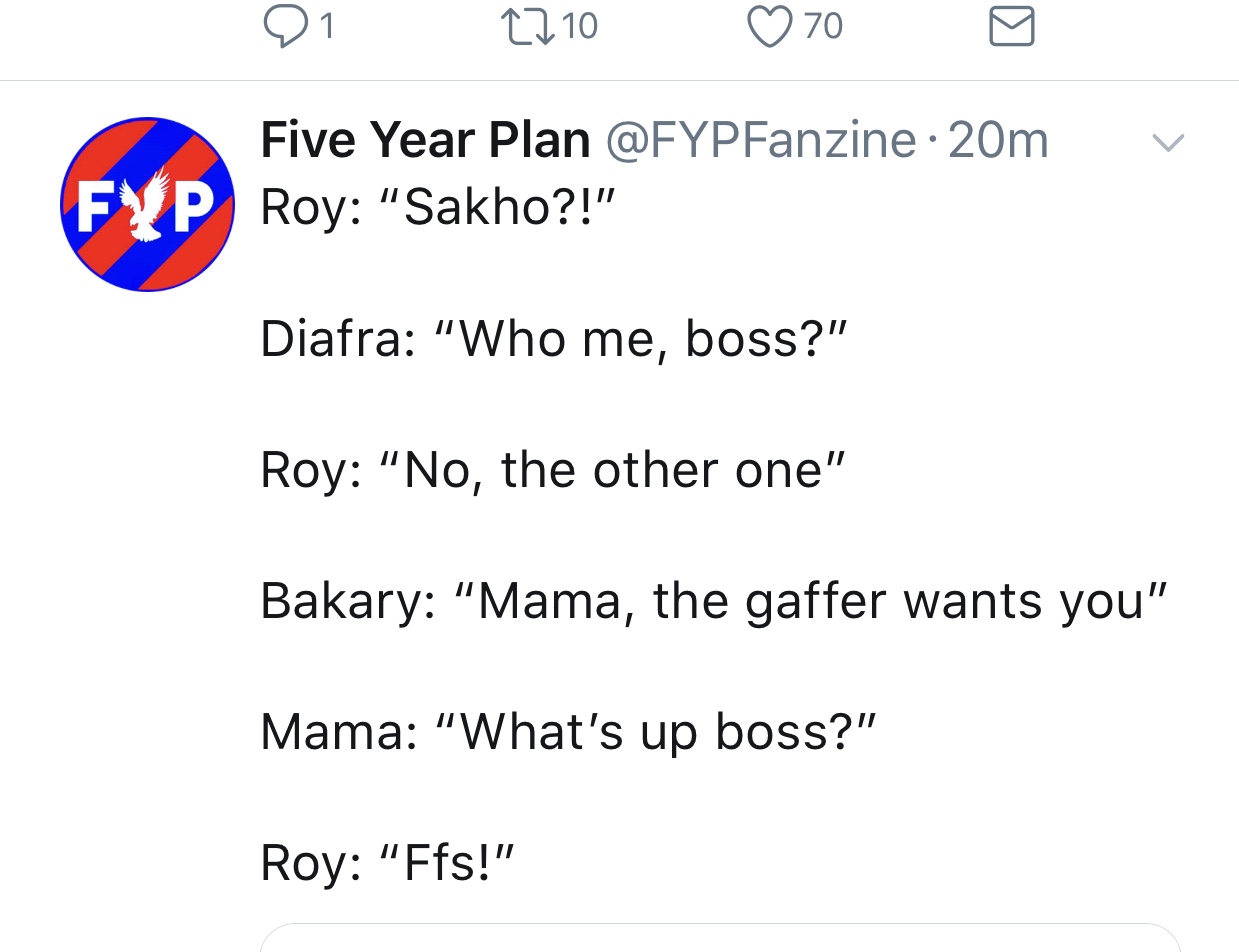The height and width of the screenshot is (952, 1239).
Task: Click the @FYPFanzine handle
Action: coord(760,140)
